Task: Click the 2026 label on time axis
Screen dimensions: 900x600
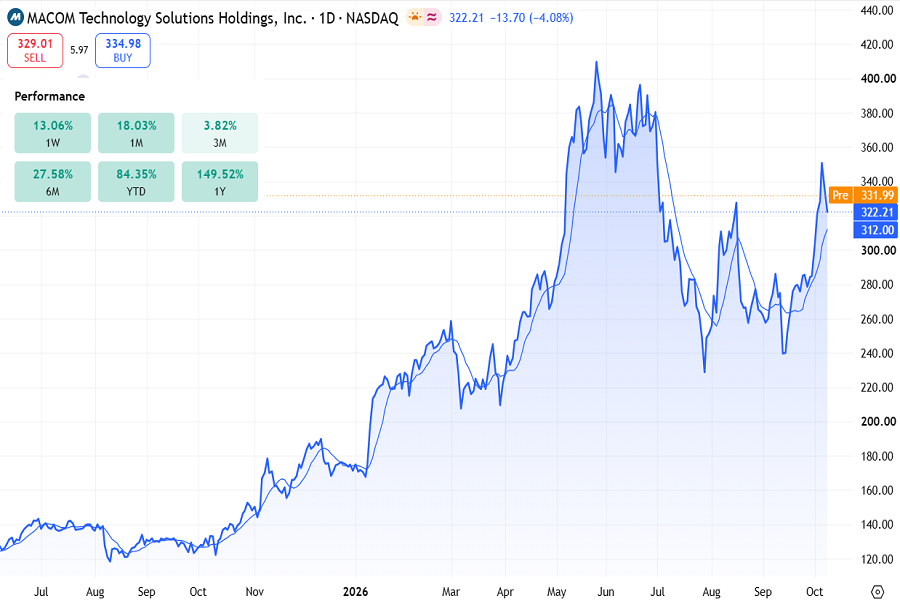Action: pyautogui.click(x=355, y=591)
